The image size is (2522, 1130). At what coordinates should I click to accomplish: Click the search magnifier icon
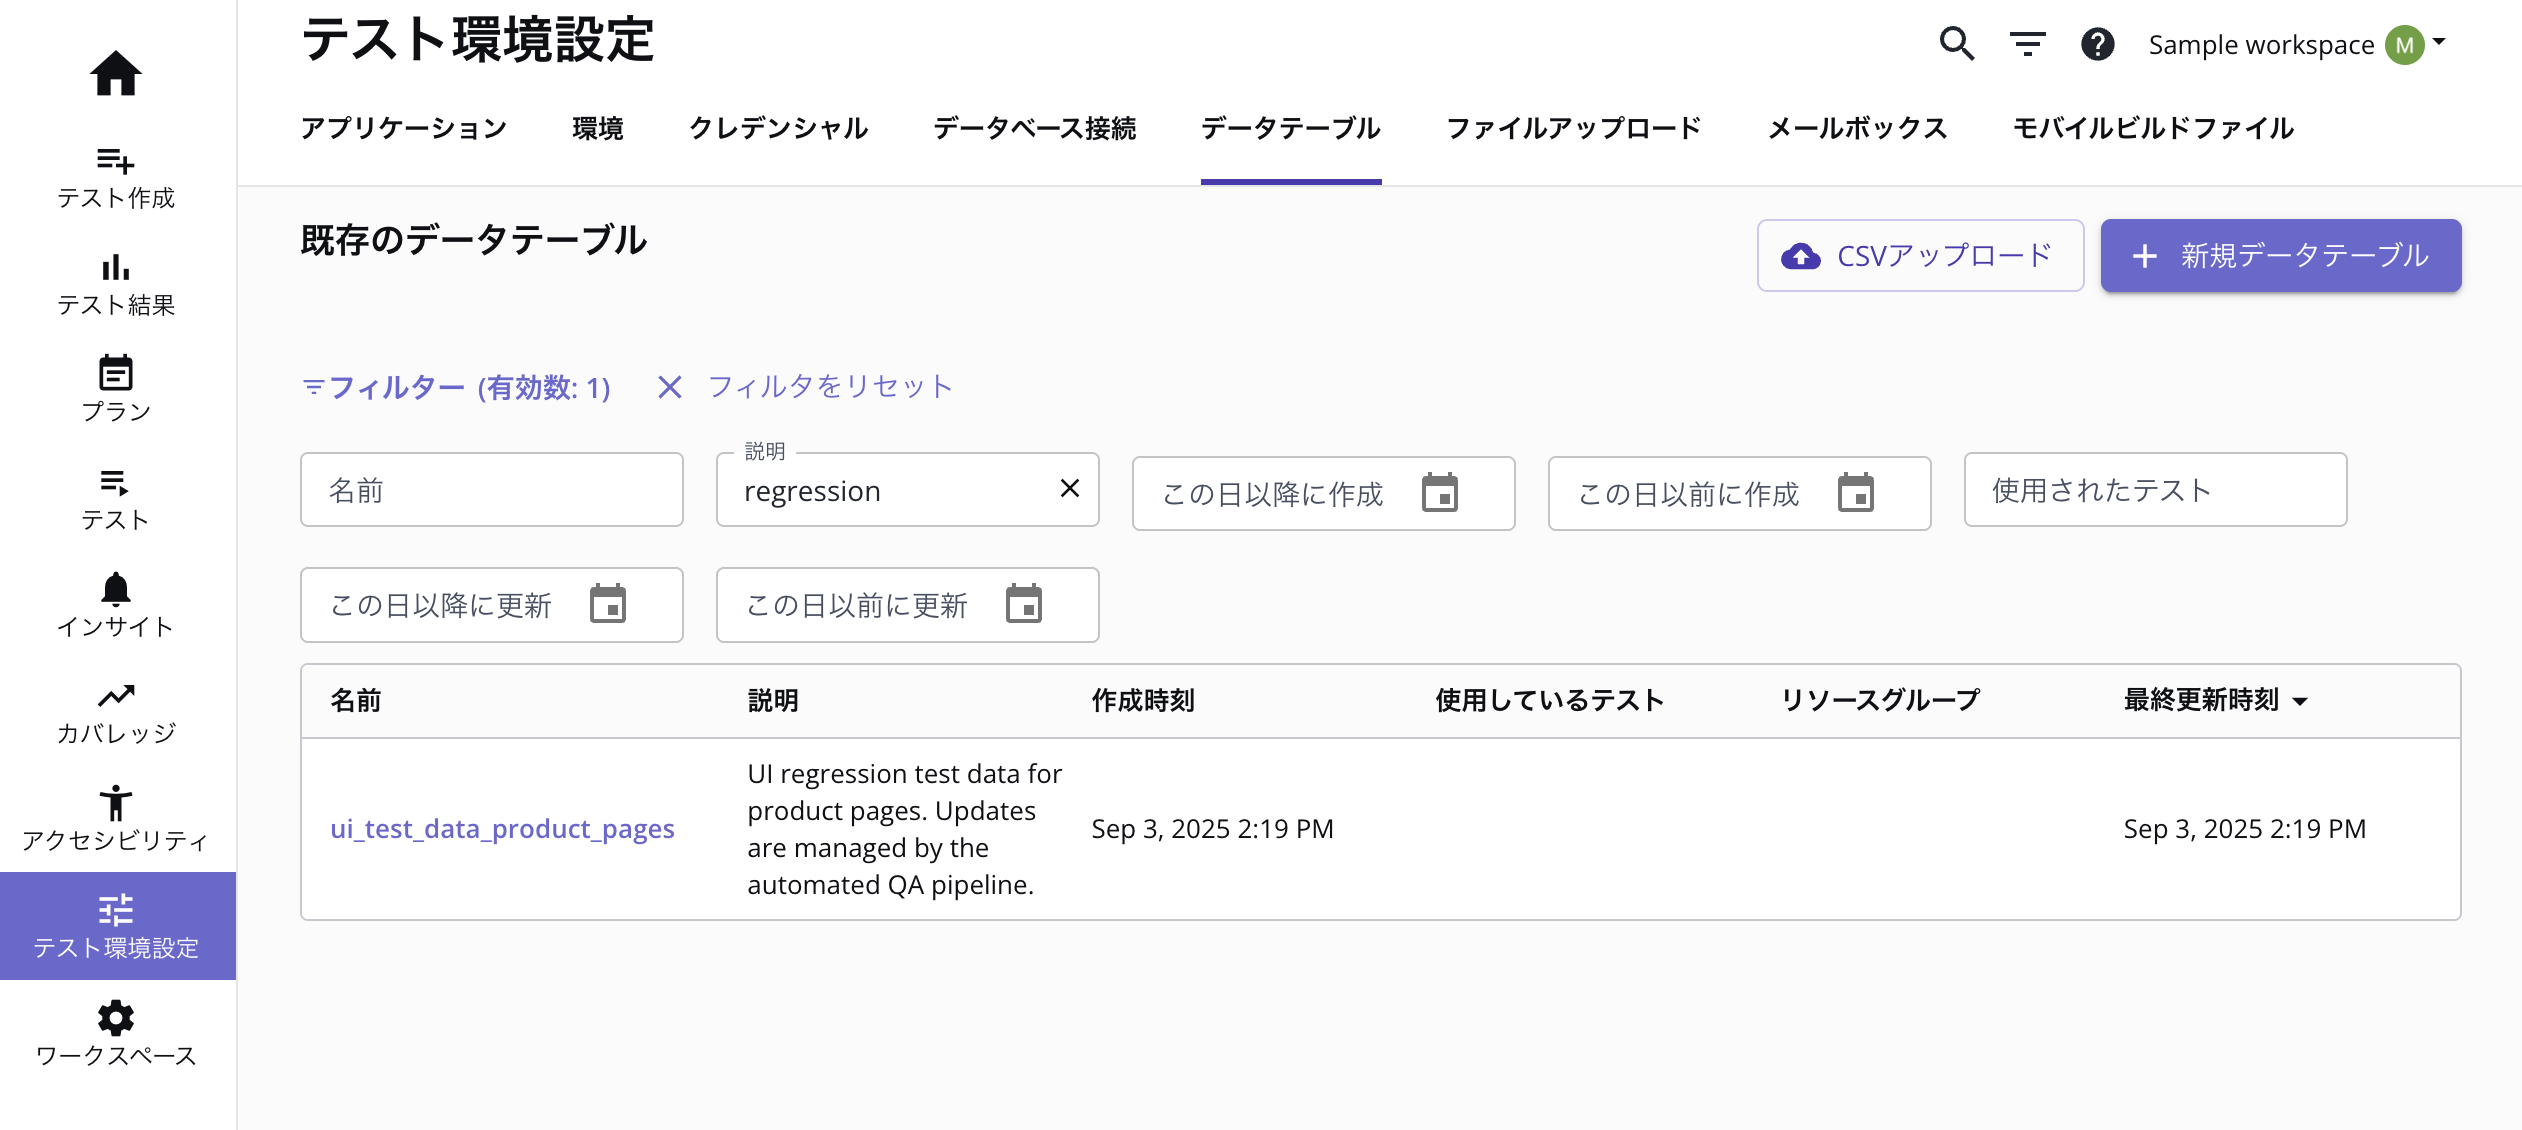coord(1957,44)
